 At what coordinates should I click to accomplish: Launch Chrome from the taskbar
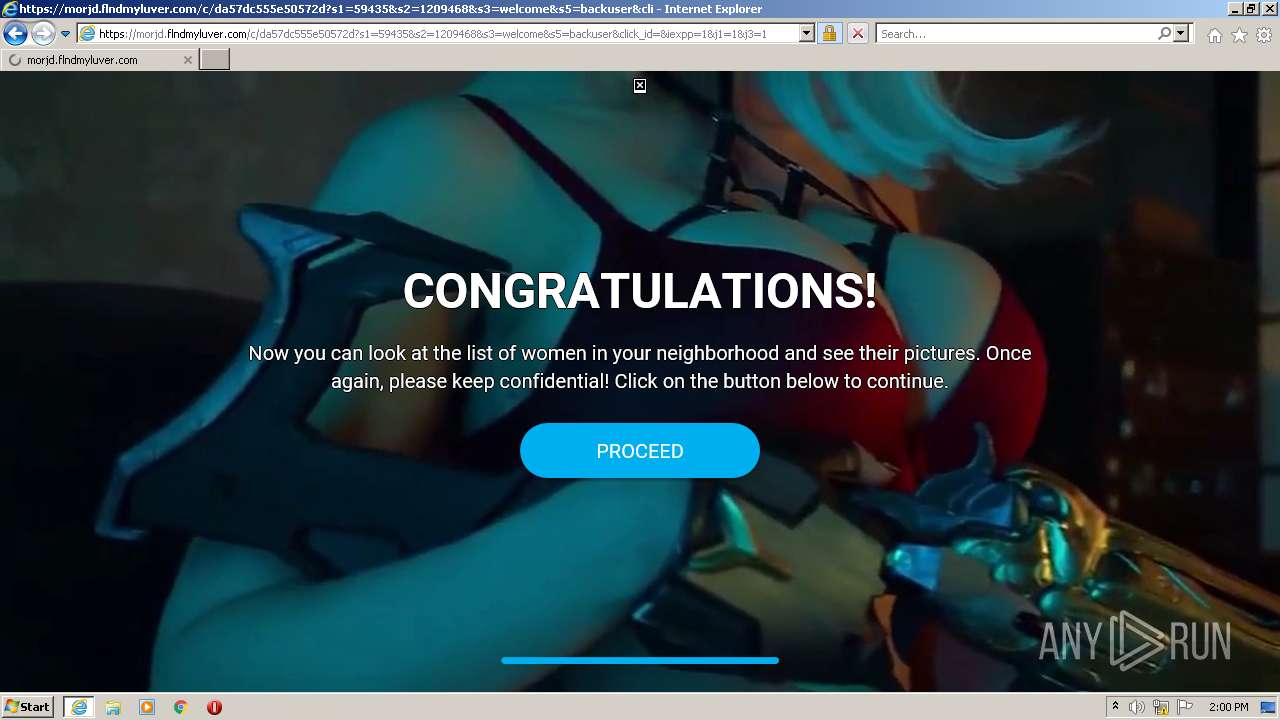[181, 707]
